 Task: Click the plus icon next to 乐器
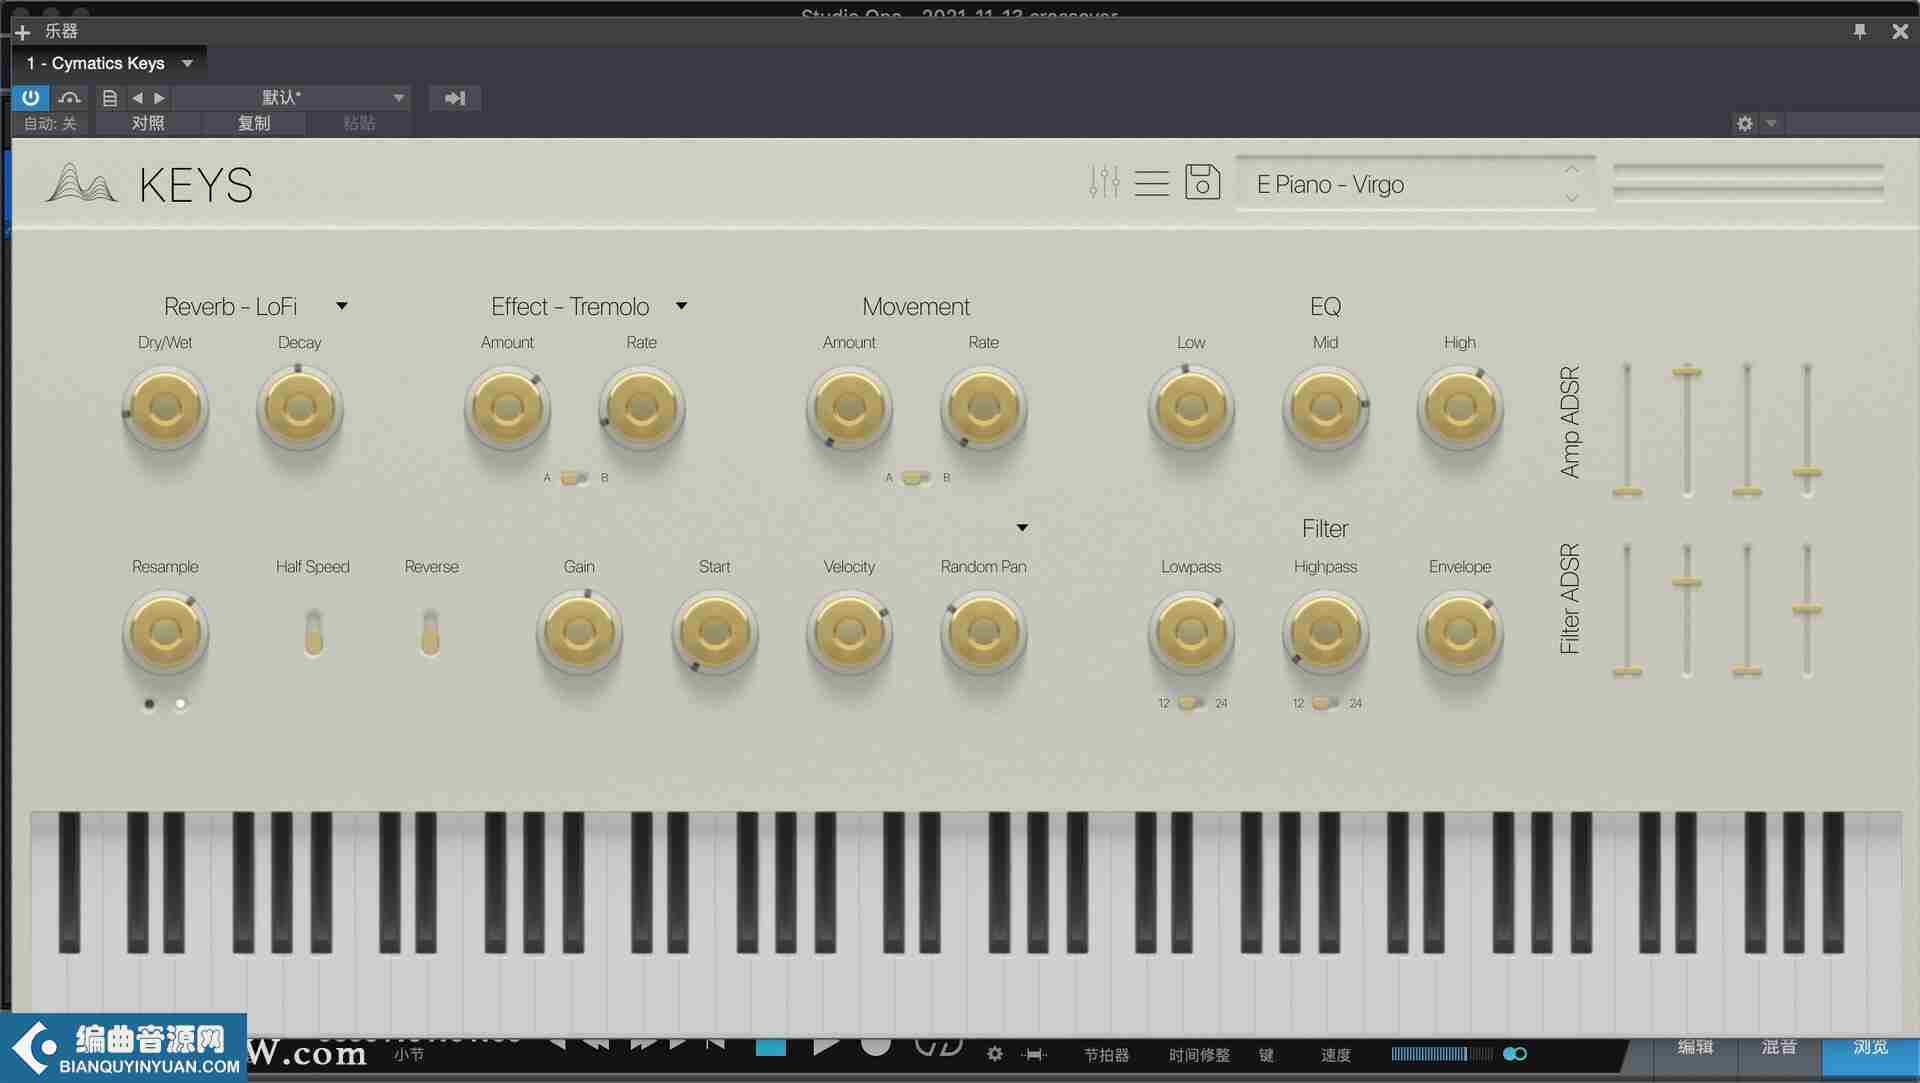[22, 32]
